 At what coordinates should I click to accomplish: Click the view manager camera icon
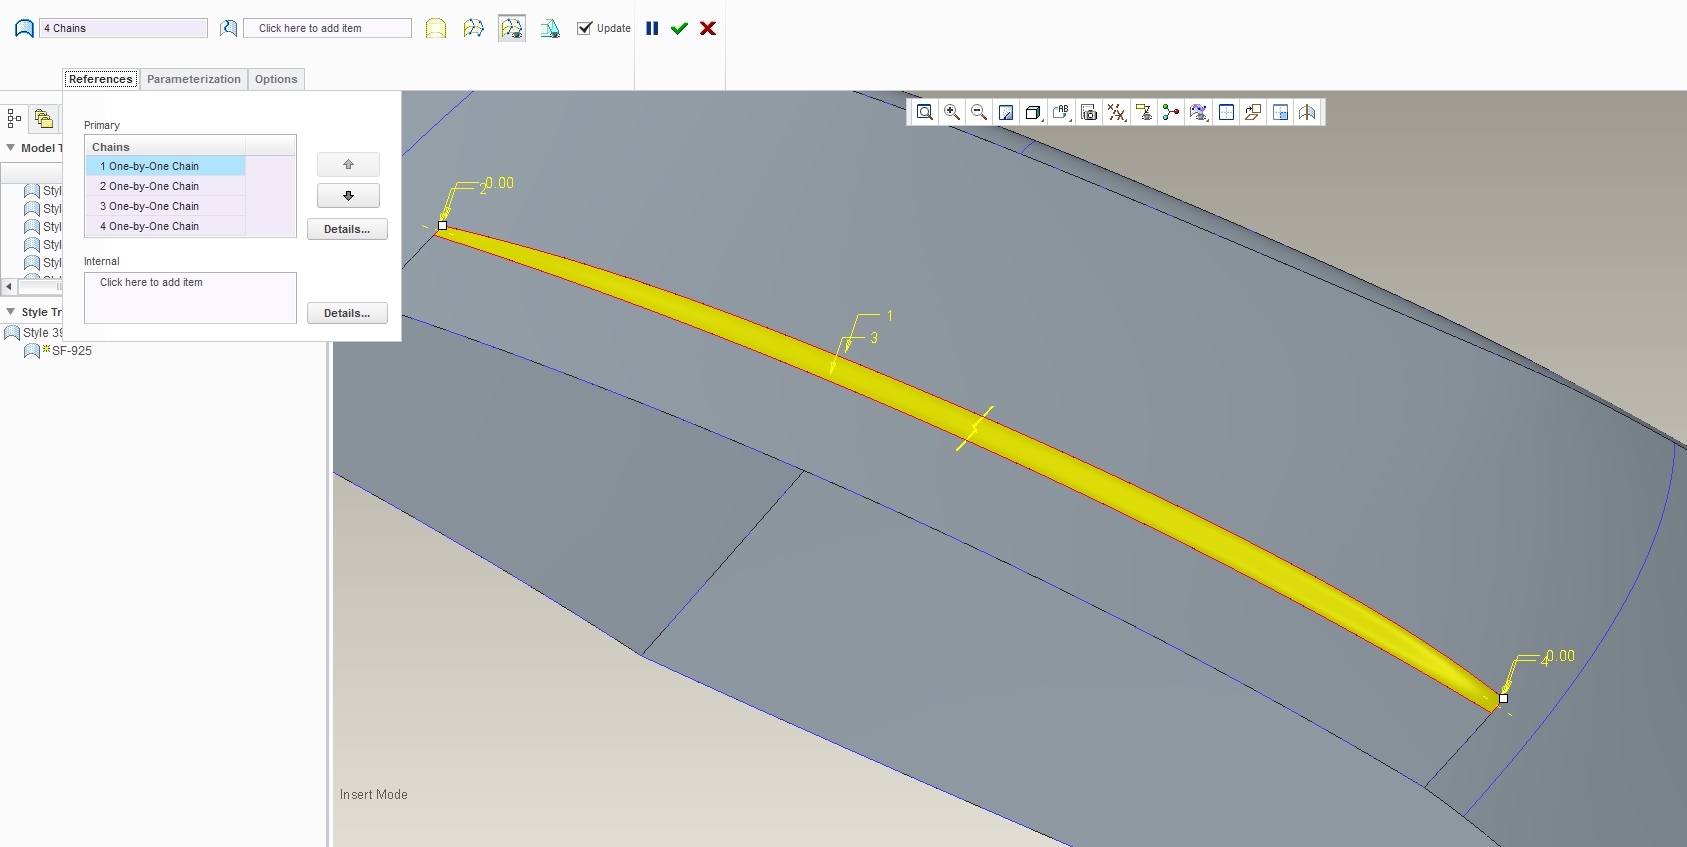coord(1089,112)
